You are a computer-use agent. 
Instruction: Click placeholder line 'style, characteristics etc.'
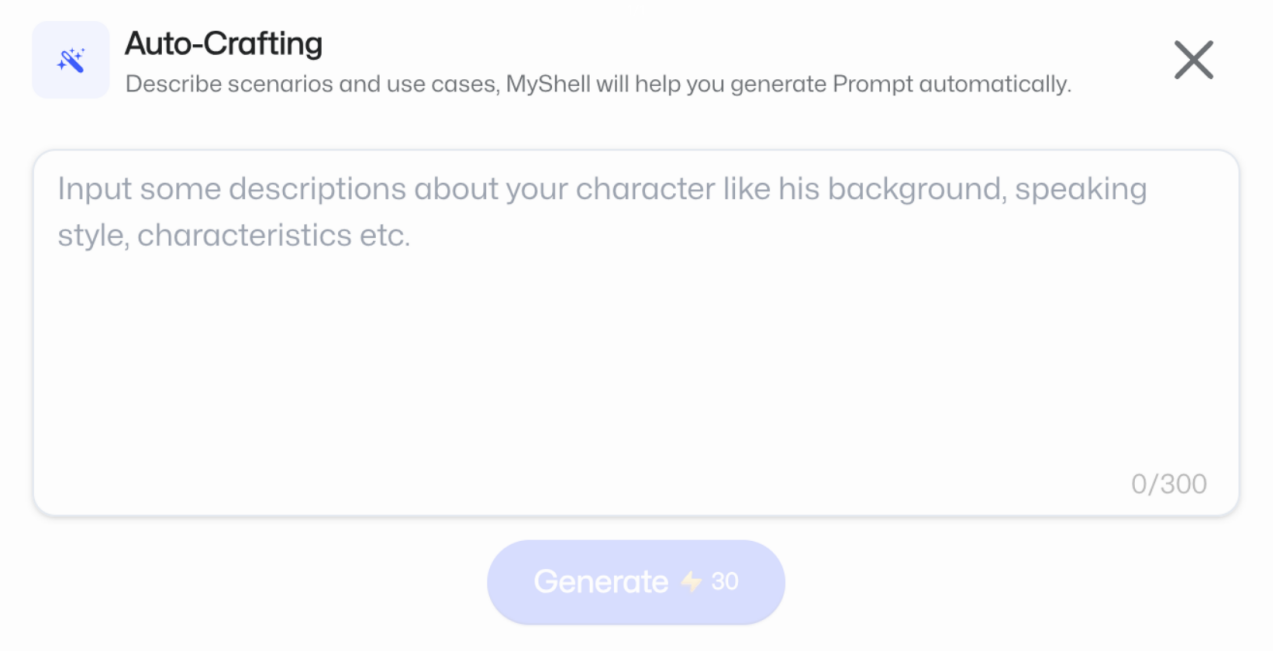[234, 236]
